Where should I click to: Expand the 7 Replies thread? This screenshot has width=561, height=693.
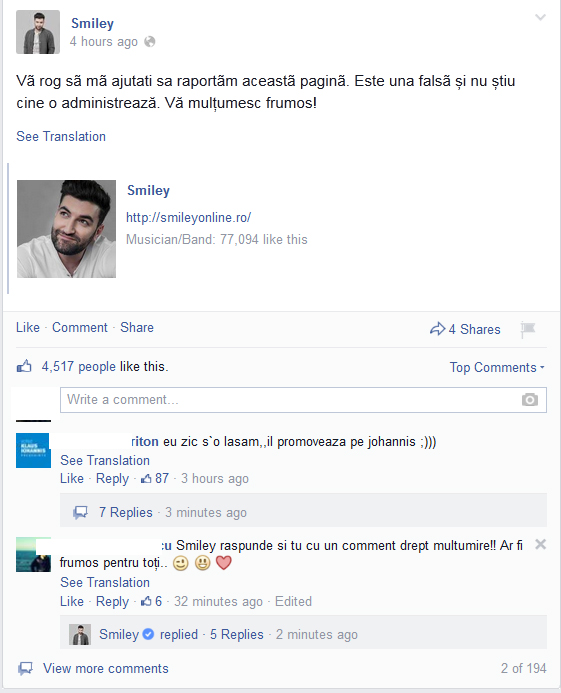(x=126, y=512)
